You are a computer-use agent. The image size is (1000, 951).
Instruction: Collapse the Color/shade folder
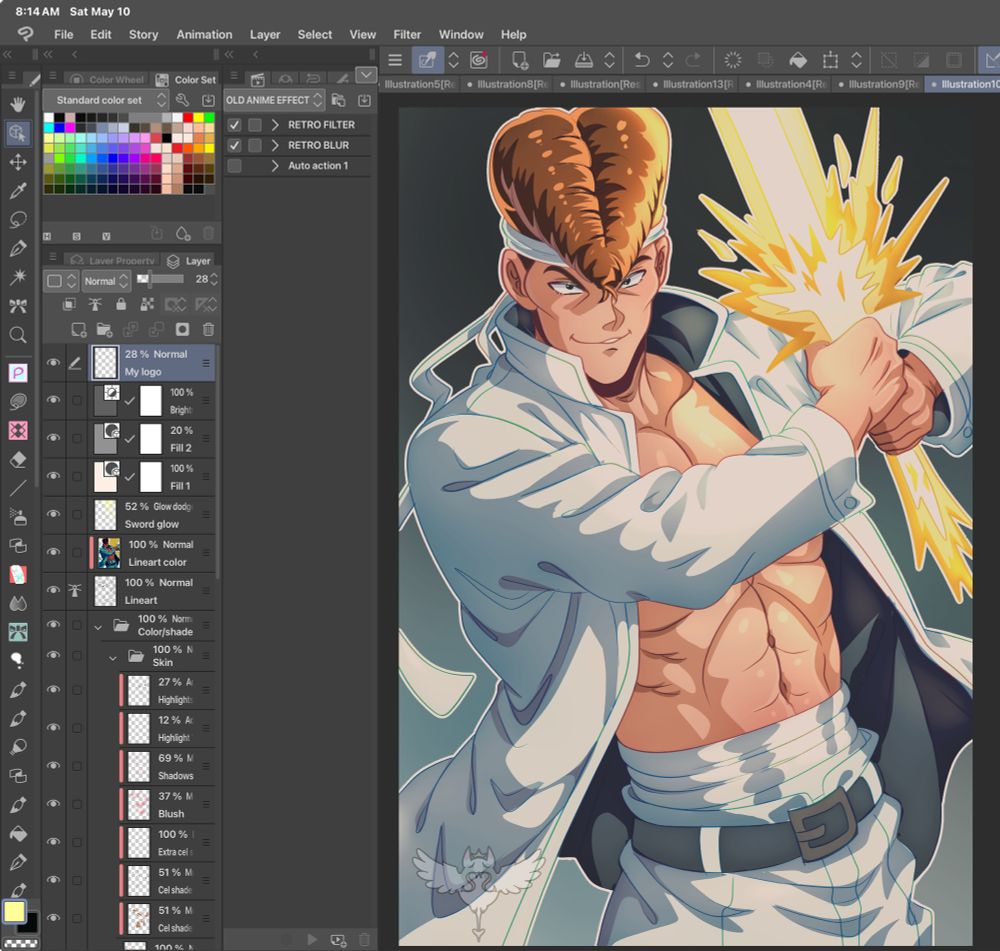[x=98, y=628]
